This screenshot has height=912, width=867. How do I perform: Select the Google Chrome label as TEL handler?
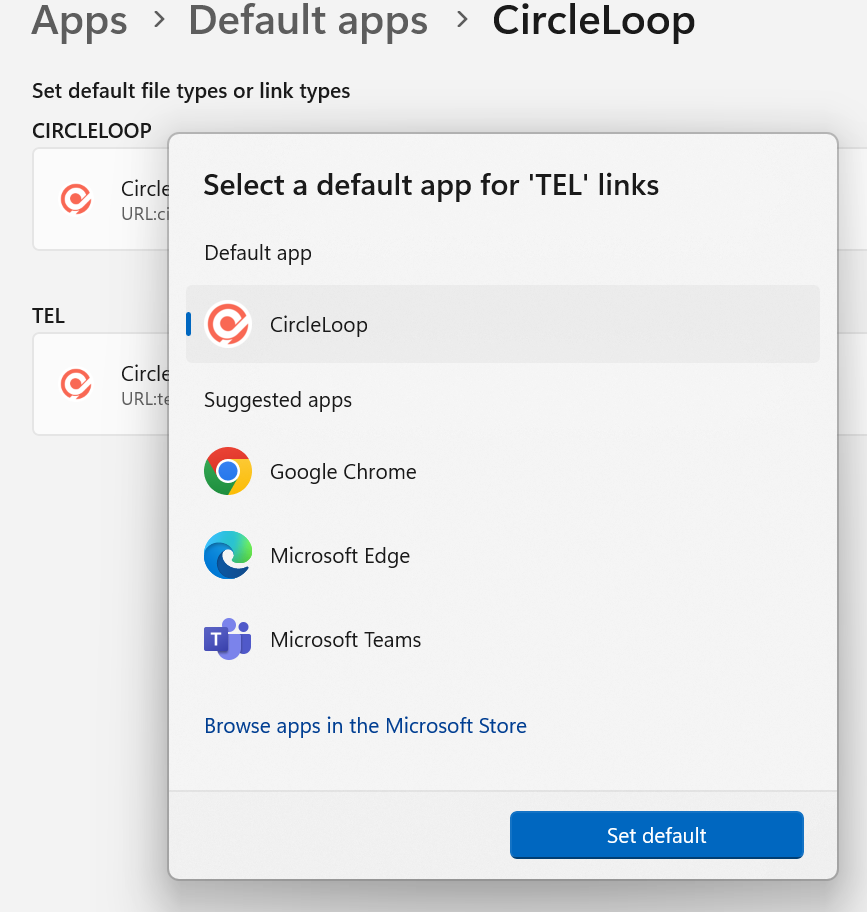coord(343,472)
